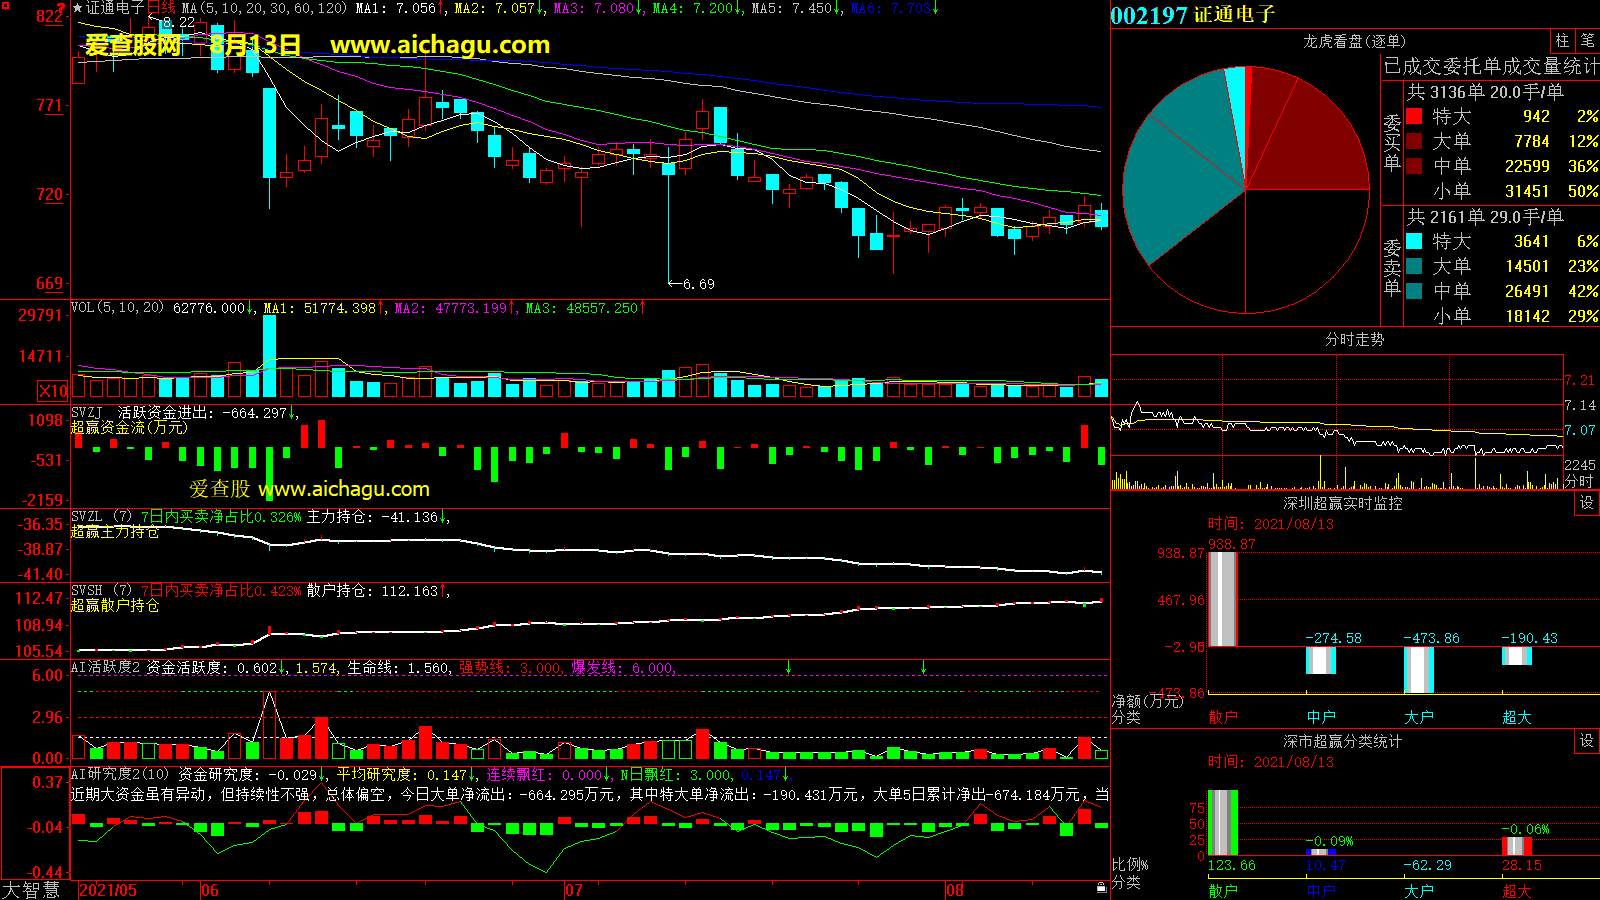The width and height of the screenshot is (1600, 900).
Task: Click the 笔 button in 龙虎看盘 panel
Action: (x=1587, y=41)
